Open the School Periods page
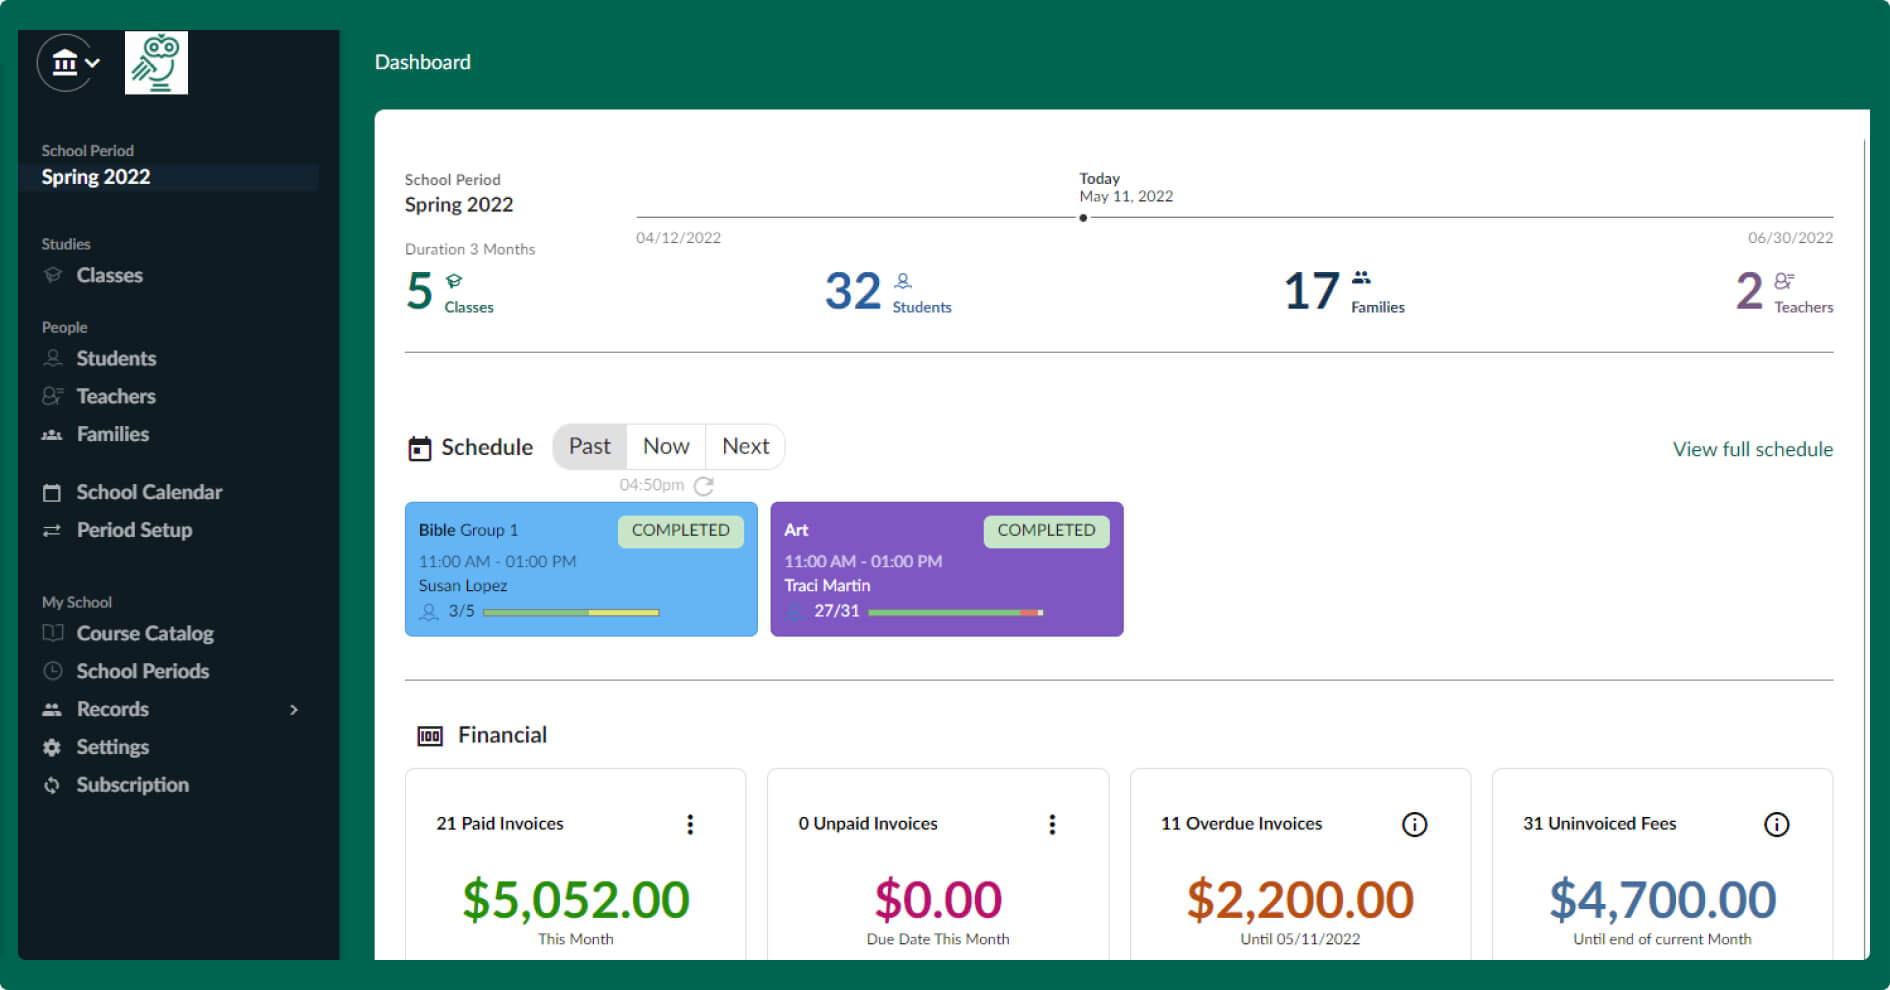 [x=141, y=671]
